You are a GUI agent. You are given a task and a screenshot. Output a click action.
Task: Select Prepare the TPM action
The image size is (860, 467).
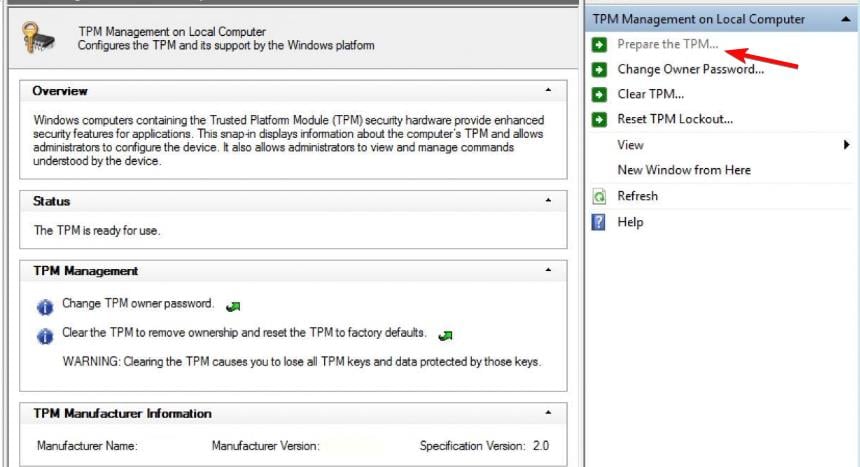667,44
